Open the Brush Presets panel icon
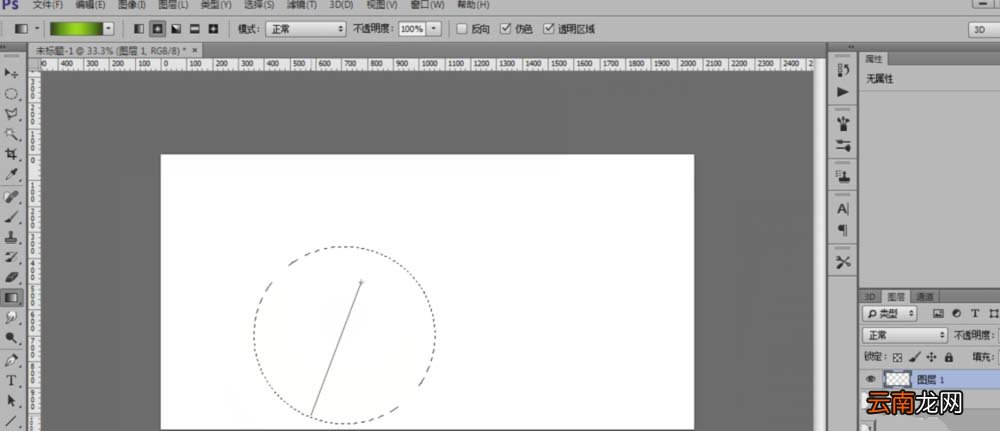The height and width of the screenshot is (431, 1000). (843, 123)
